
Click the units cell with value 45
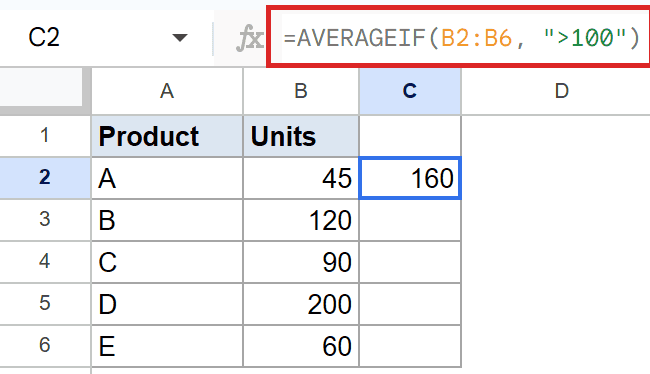[x=301, y=178]
